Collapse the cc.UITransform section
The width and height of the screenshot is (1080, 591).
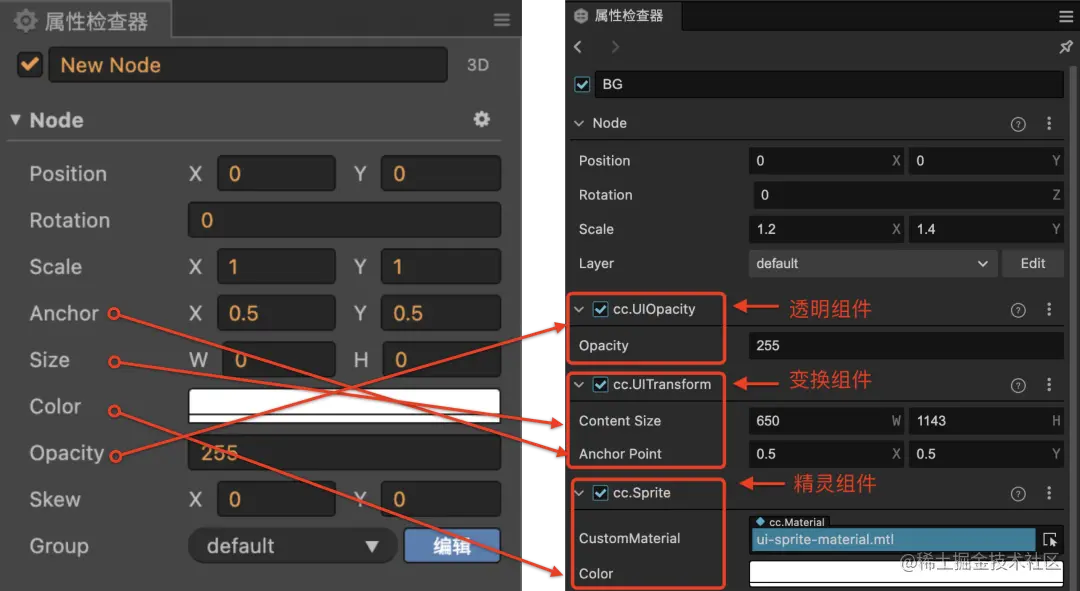tap(579, 384)
